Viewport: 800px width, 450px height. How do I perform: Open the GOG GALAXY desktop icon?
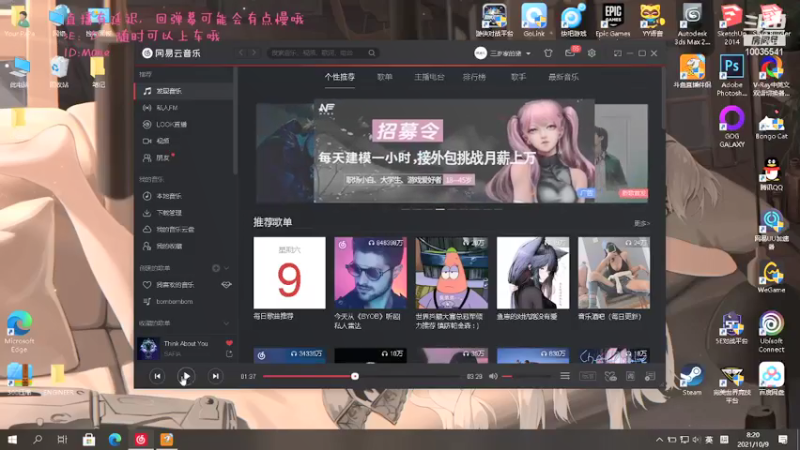click(x=732, y=127)
